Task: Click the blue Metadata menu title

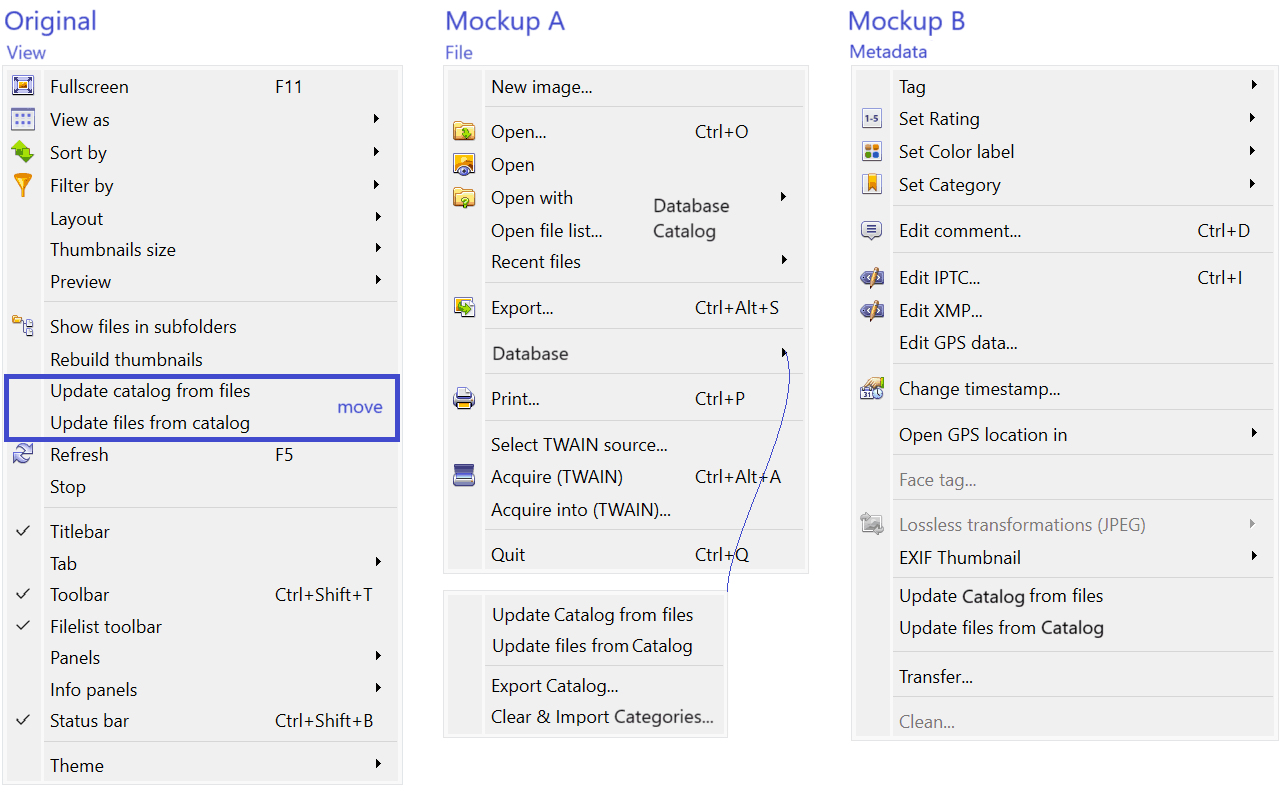Action: click(888, 52)
